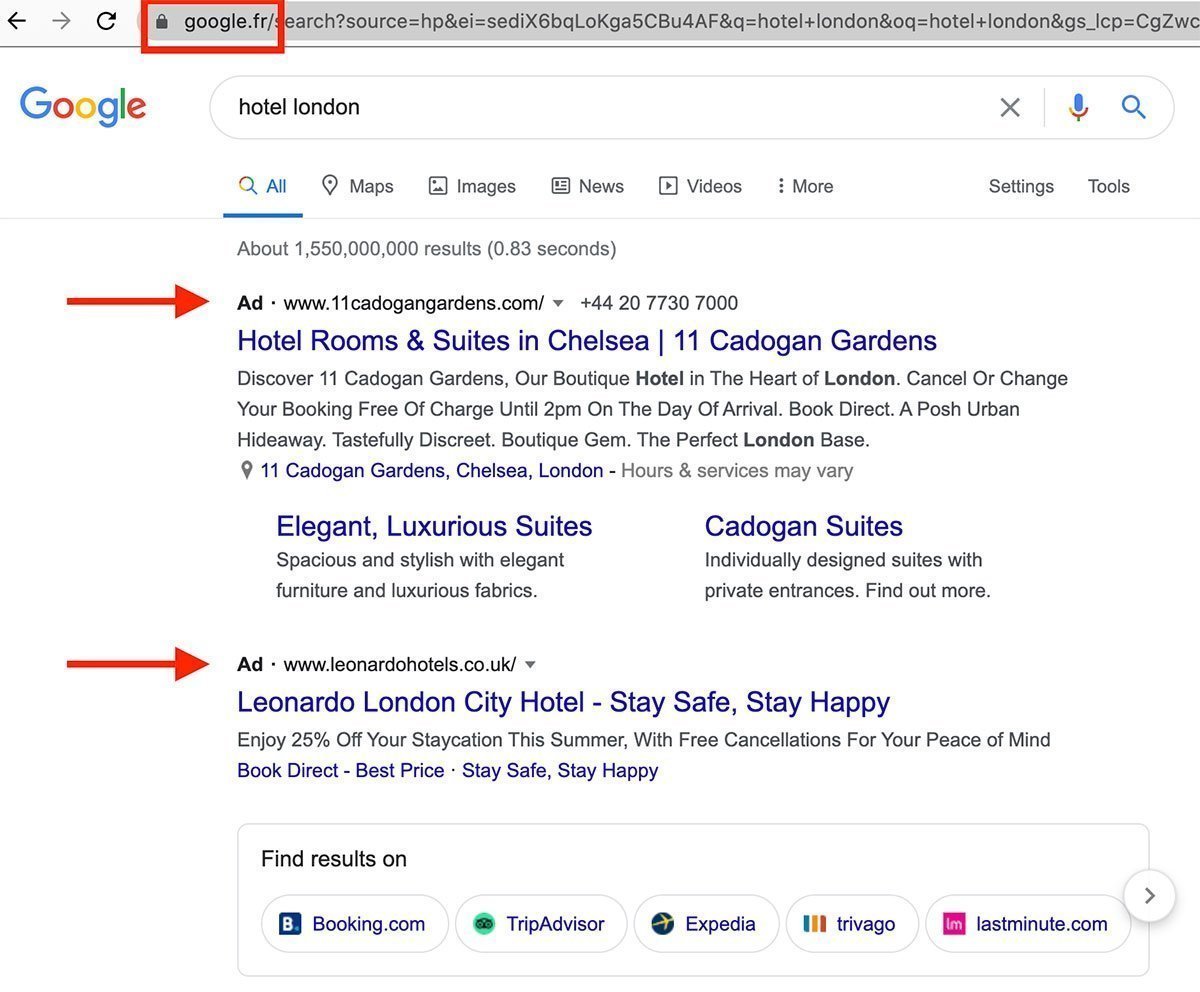This screenshot has height=992, width=1200.
Task: Click the Google logo
Action: (83, 107)
